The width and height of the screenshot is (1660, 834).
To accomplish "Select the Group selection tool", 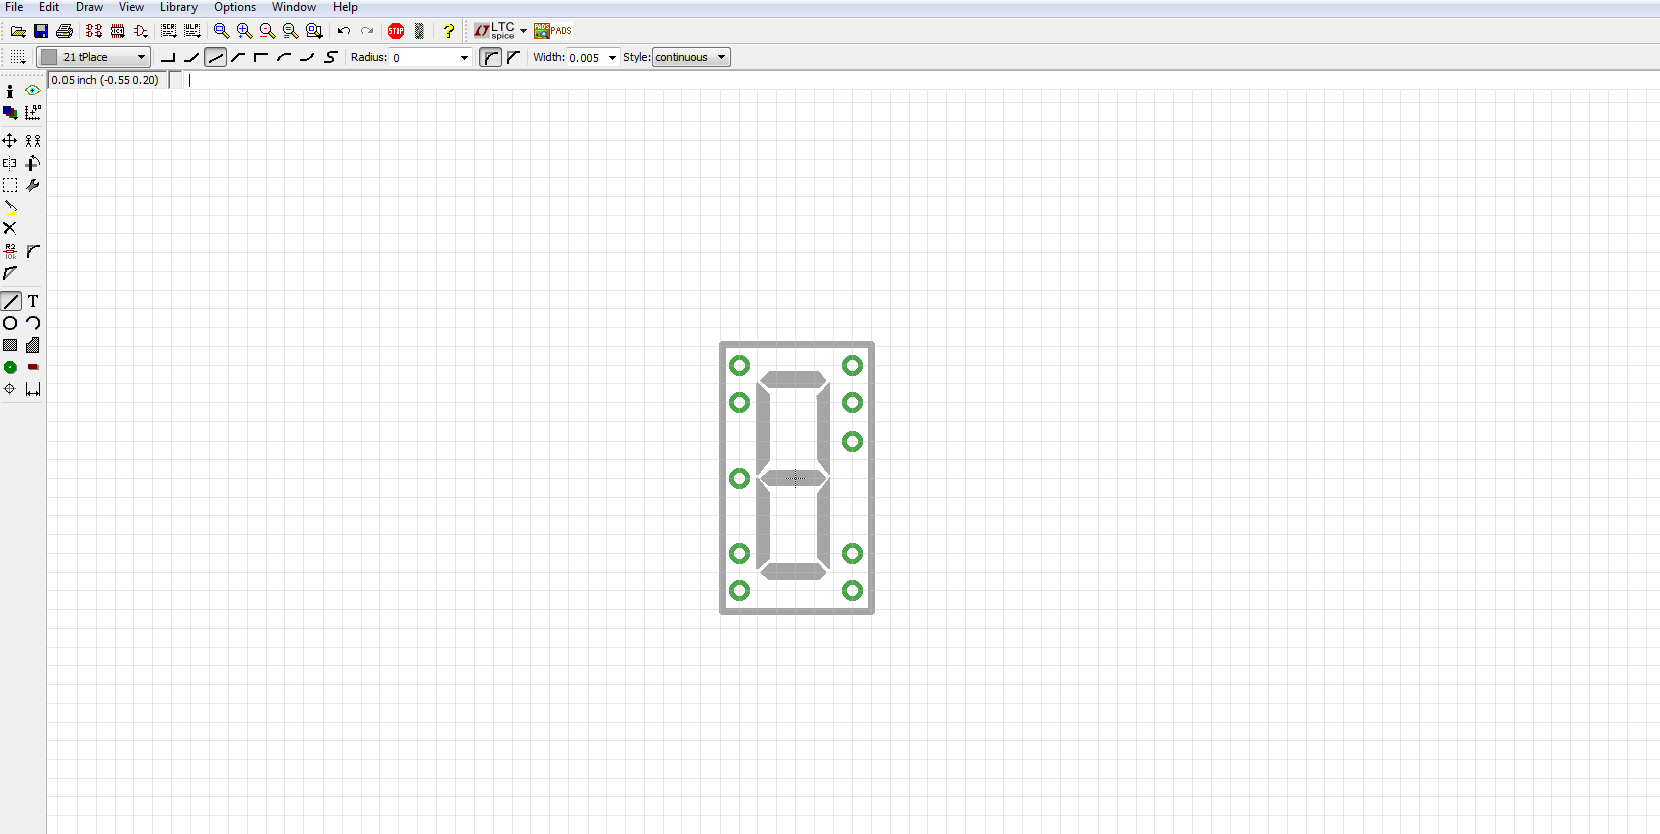I will (x=10, y=185).
